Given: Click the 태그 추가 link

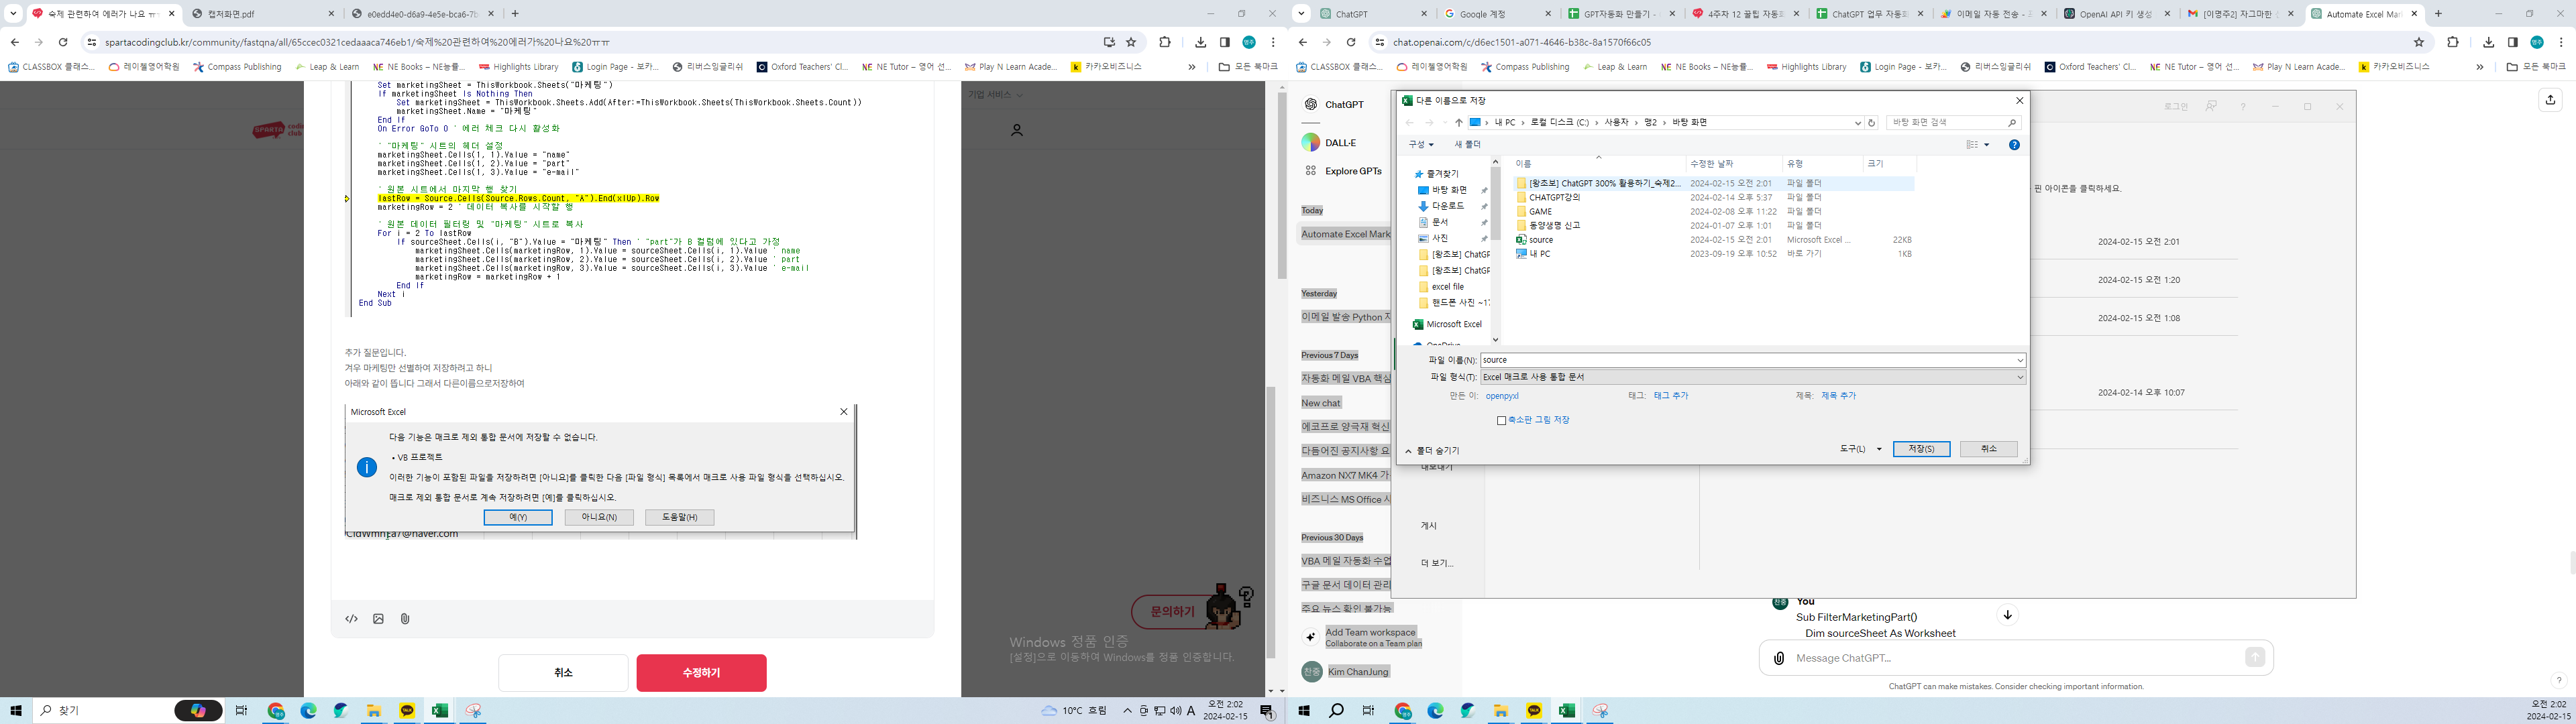Looking at the screenshot, I should pyautogui.click(x=1671, y=396).
